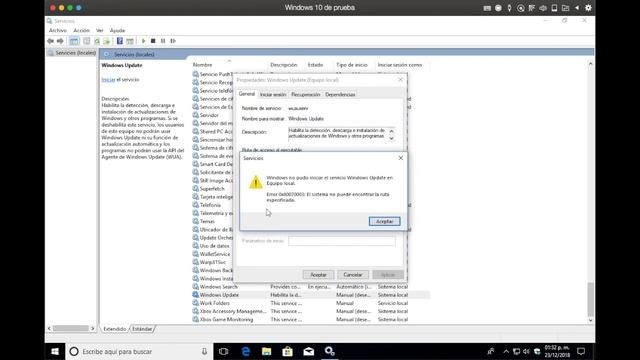Restart the service with the restart toolbar icon
The image size is (640, 360).
173,41
